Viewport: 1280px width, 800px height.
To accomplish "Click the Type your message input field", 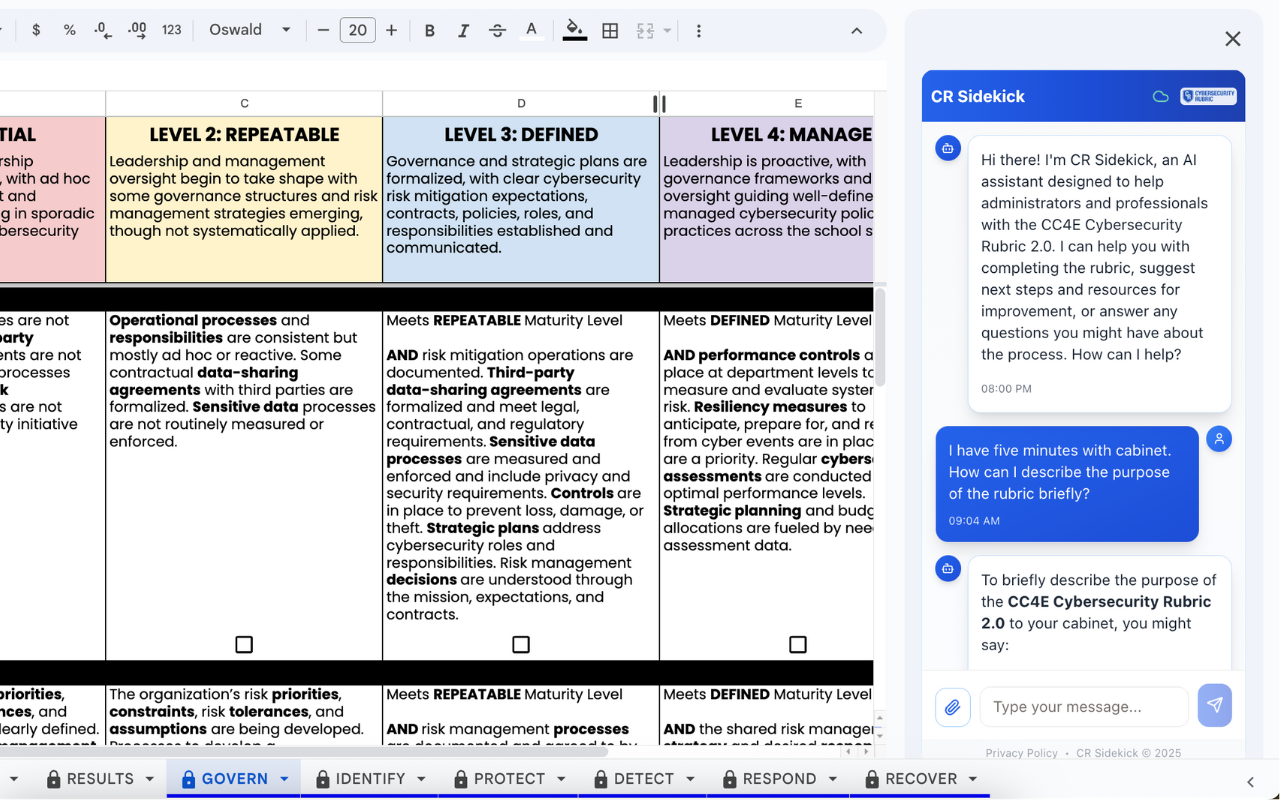I will 1084,707.
